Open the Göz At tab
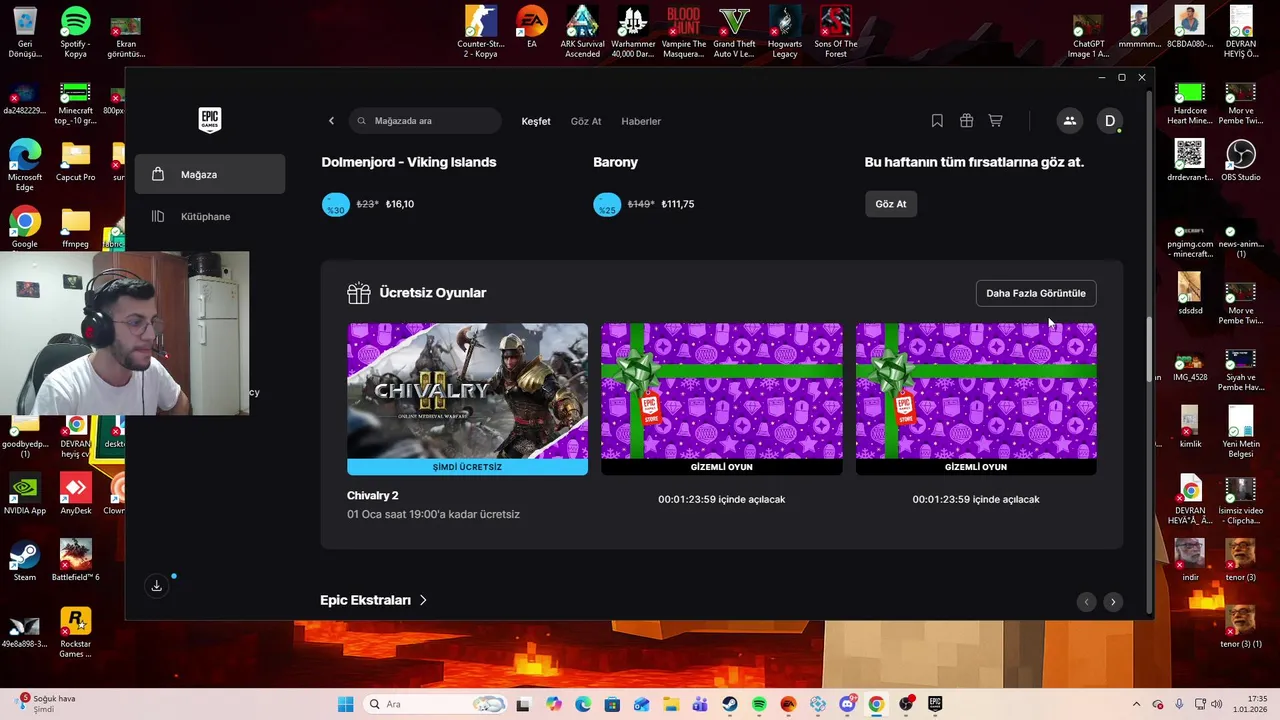Image resolution: width=1280 pixels, height=720 pixels. coord(586,121)
